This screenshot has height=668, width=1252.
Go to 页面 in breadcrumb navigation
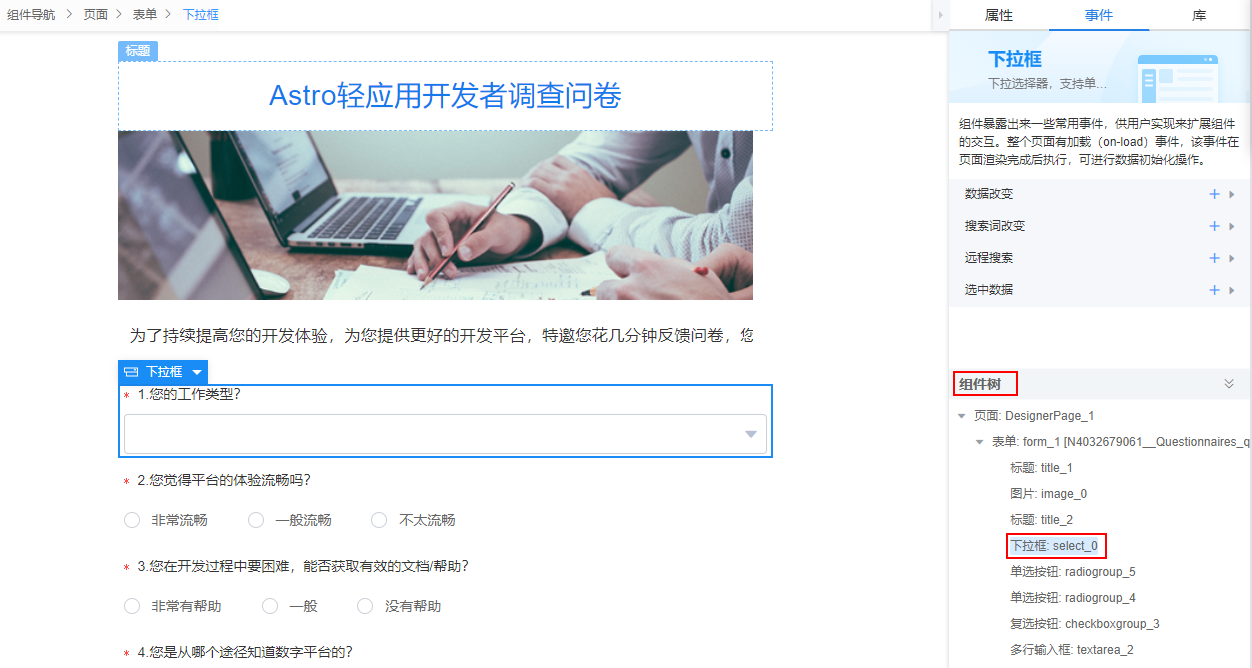click(96, 15)
